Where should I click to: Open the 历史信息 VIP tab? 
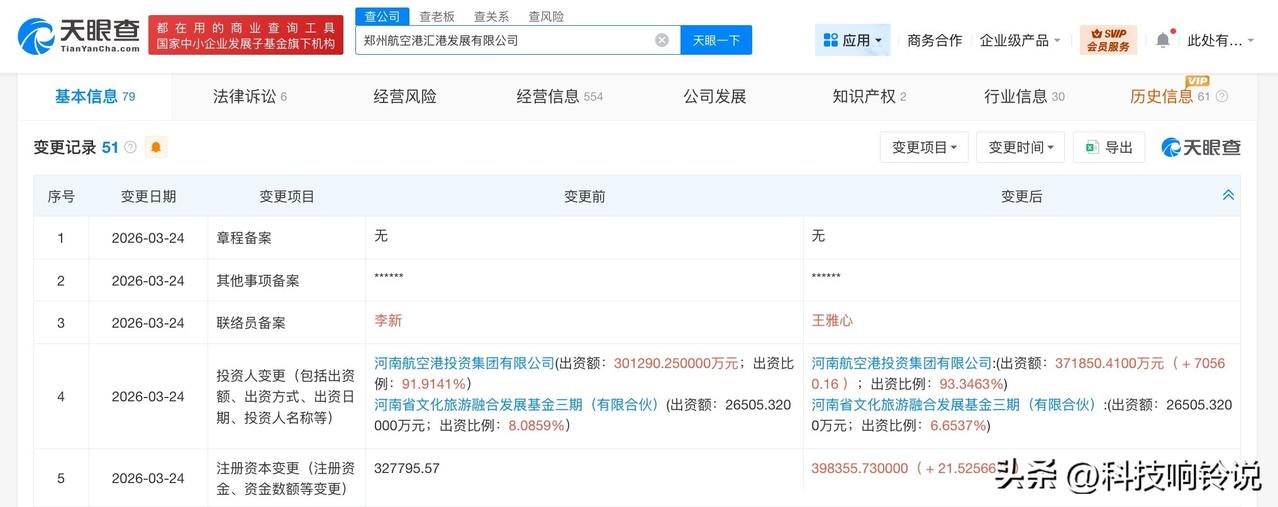[1170, 97]
